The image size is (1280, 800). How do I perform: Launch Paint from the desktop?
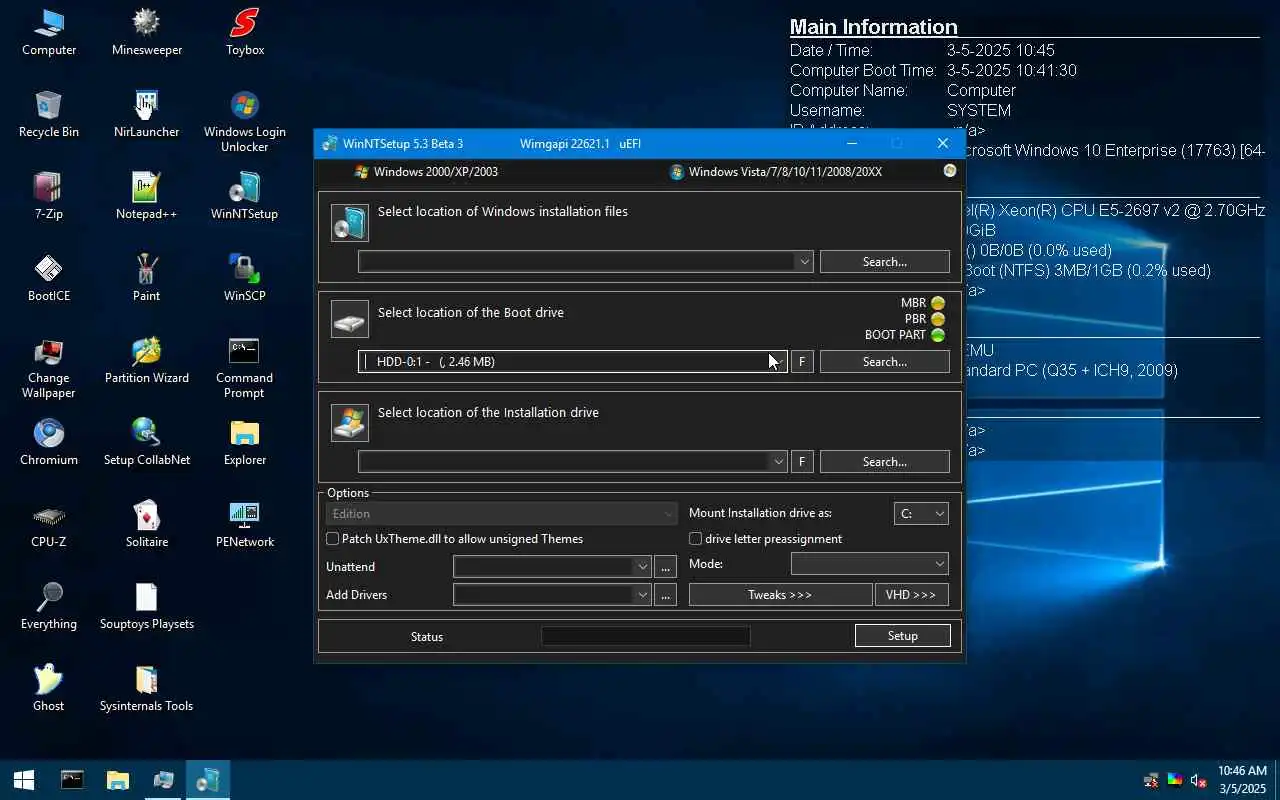146,278
